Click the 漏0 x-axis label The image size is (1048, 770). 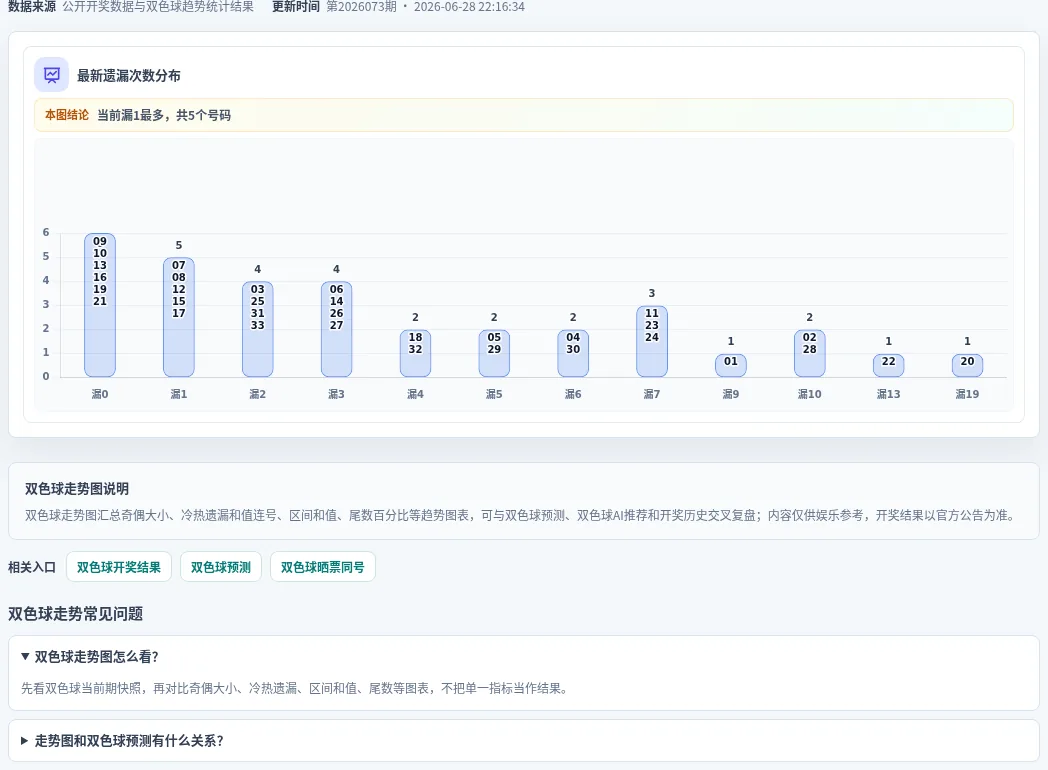click(x=100, y=394)
